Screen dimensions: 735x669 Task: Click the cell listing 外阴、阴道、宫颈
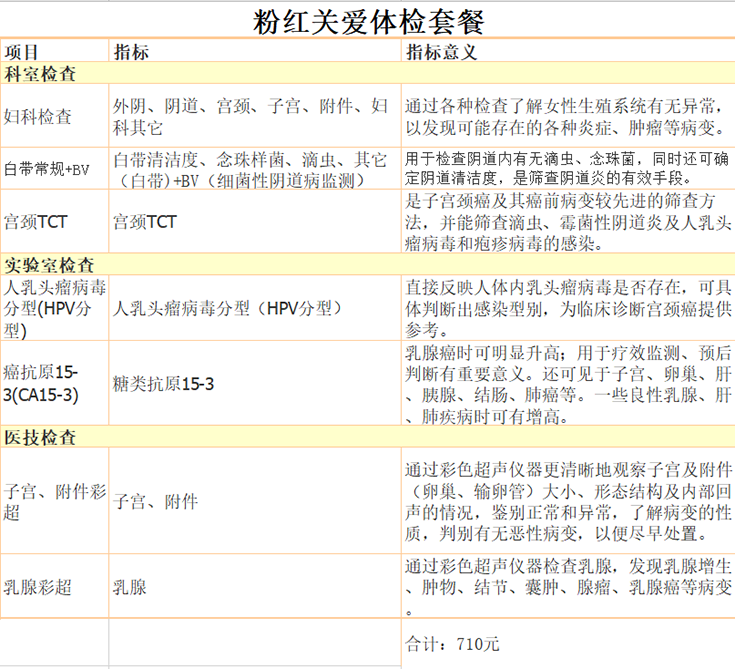tap(254, 116)
